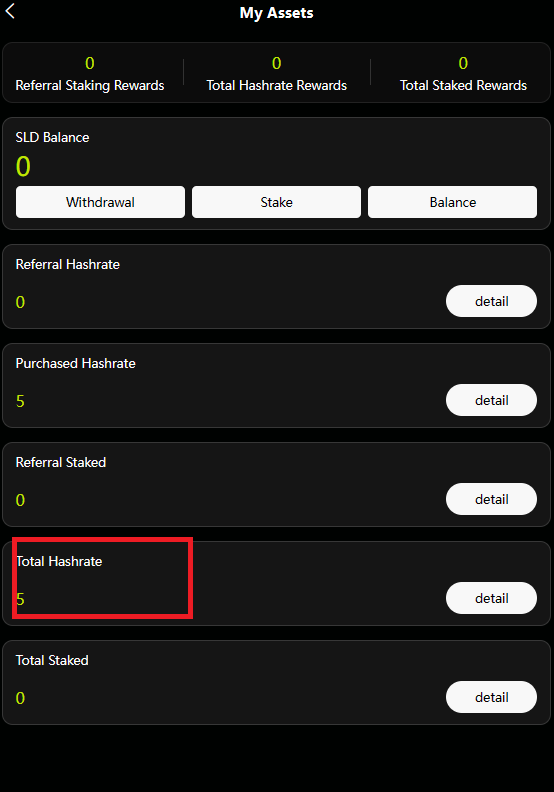Select the Total Staked Rewards stat
Screen dimensions: 554x792
point(463,74)
